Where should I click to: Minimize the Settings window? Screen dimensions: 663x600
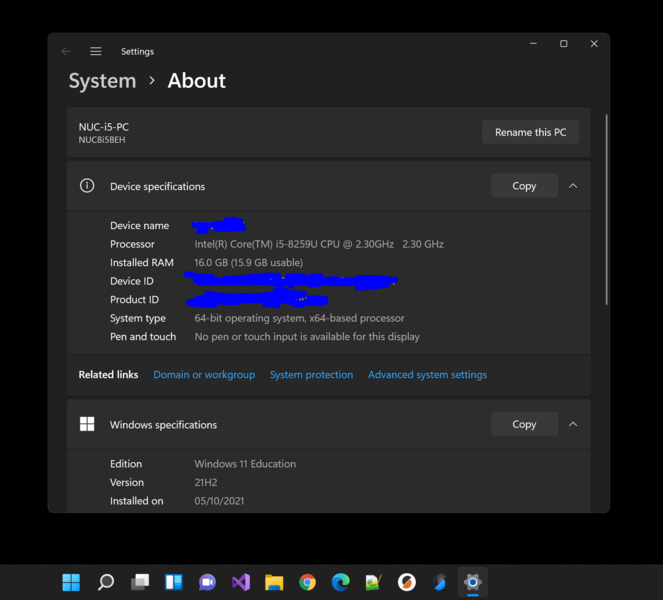(x=534, y=44)
